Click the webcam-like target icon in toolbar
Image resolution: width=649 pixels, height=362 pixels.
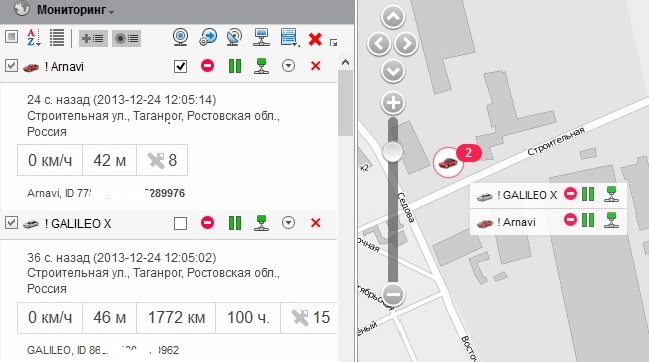click(x=180, y=37)
